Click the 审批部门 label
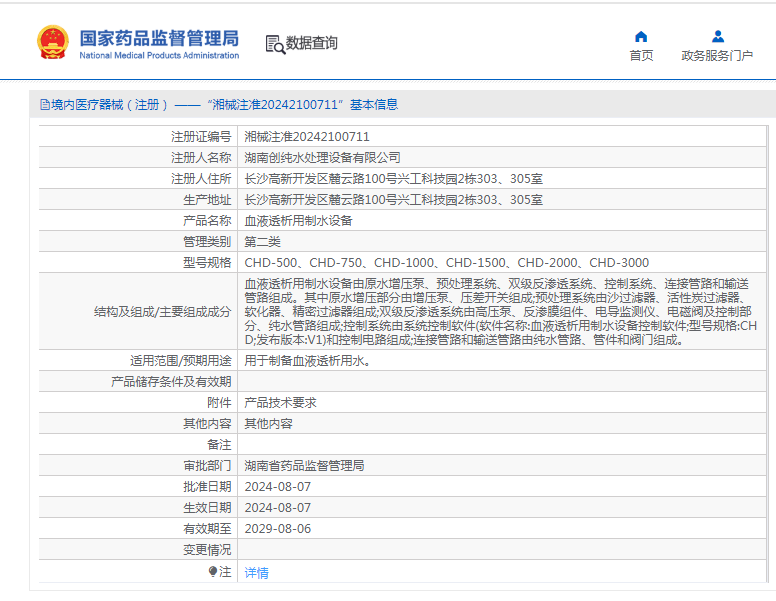Viewport: 776px width, 601px height. [x=207, y=466]
